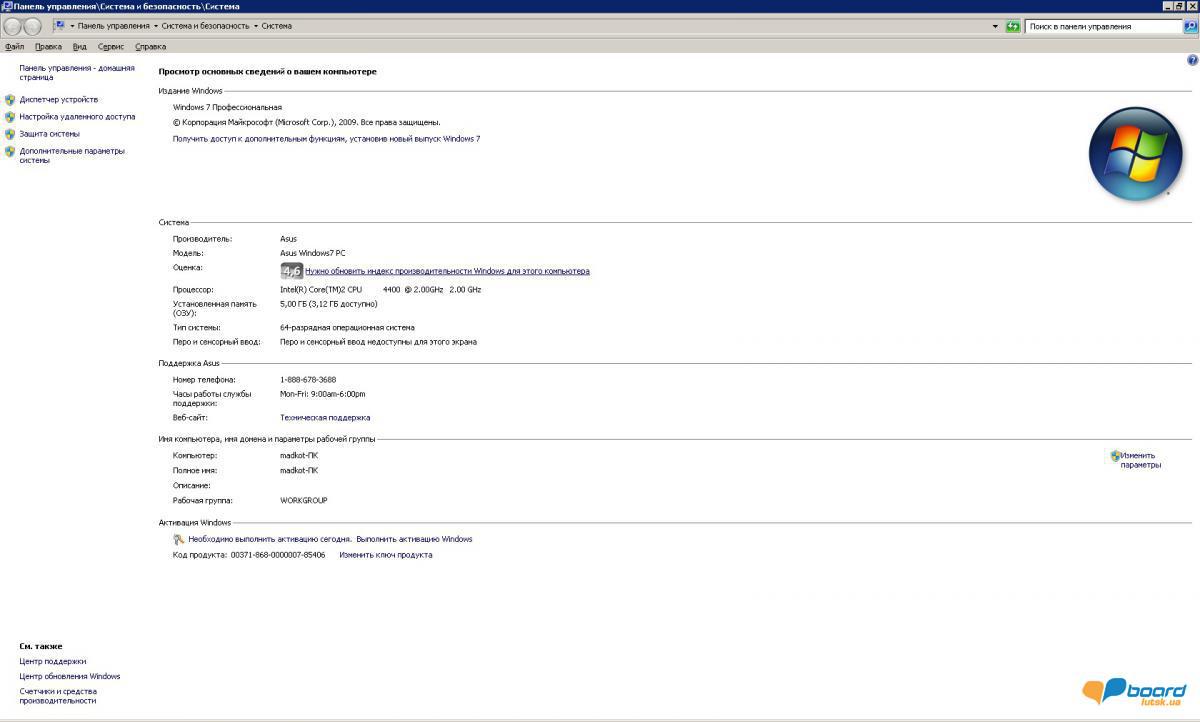This screenshot has height=722, width=1200.
Task: Click the shield icon beside Защита системы
Action: [x=10, y=134]
